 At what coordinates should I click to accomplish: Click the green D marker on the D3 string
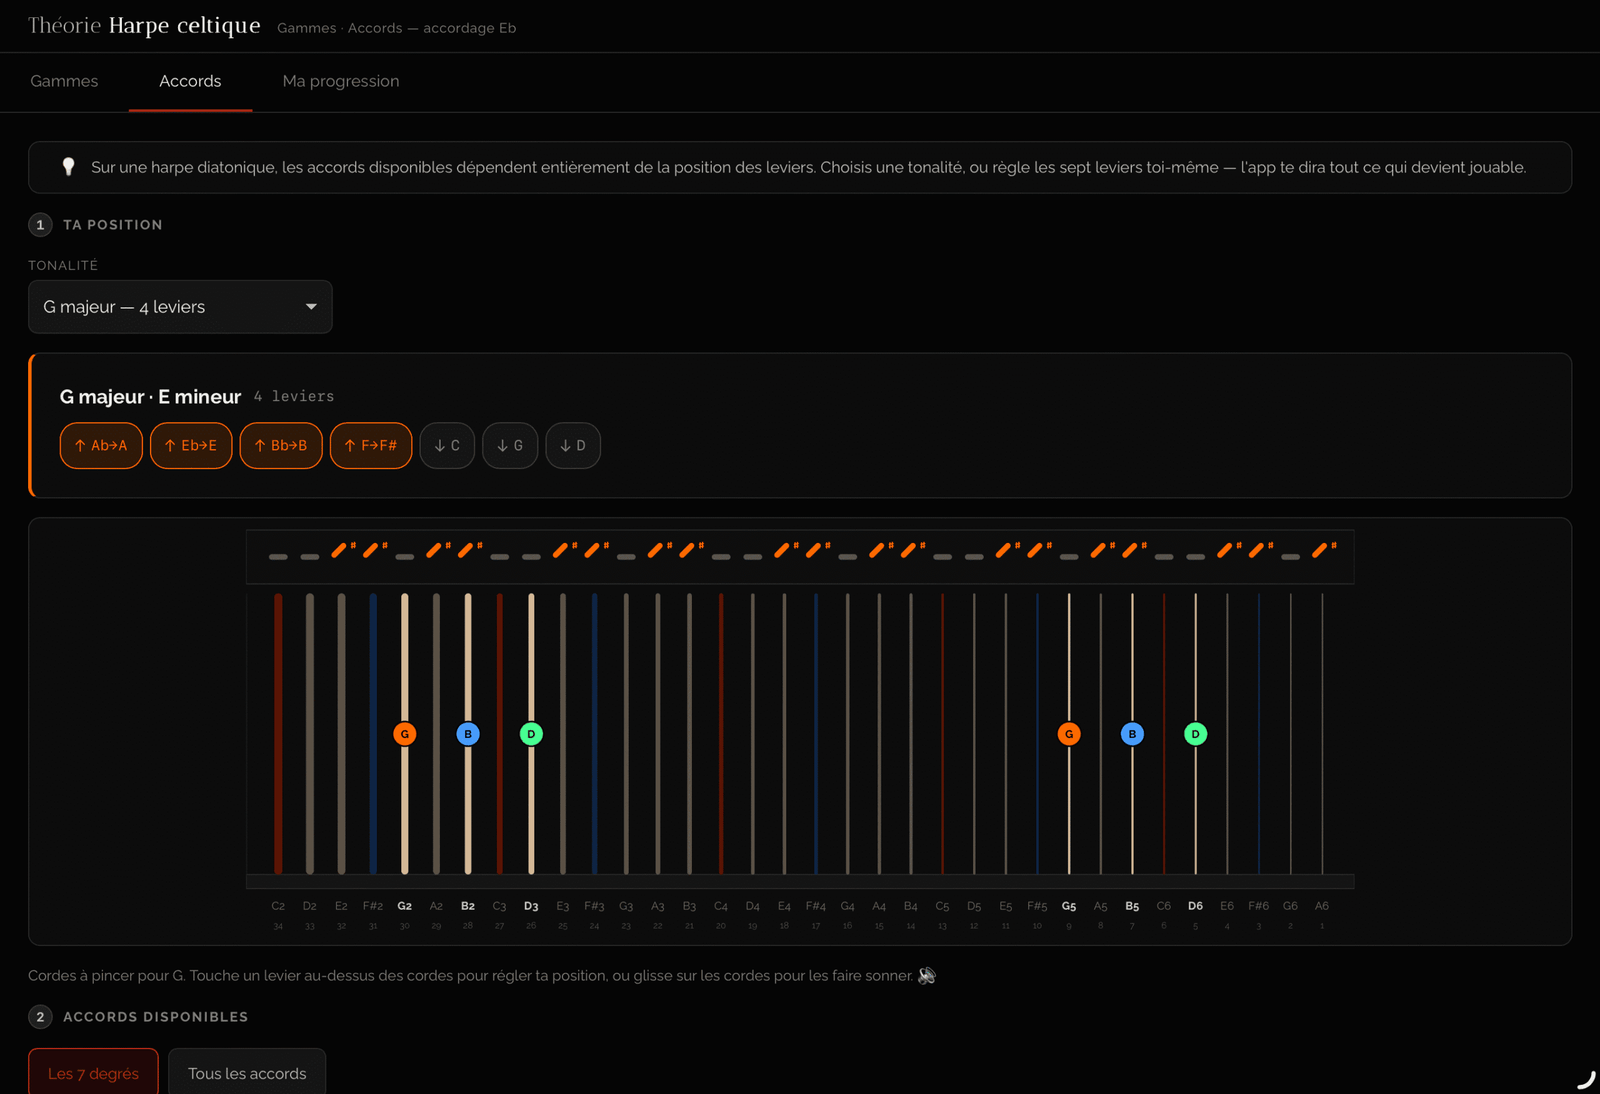point(531,734)
